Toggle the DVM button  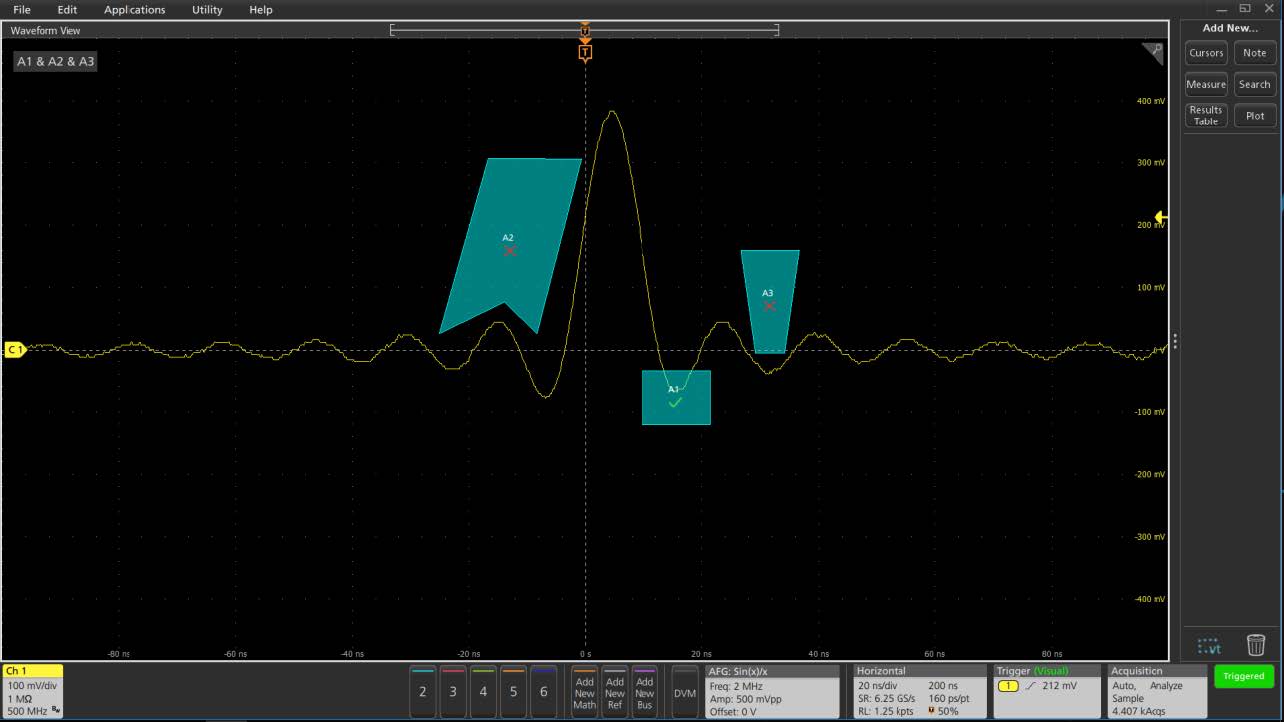pyautogui.click(x=684, y=691)
